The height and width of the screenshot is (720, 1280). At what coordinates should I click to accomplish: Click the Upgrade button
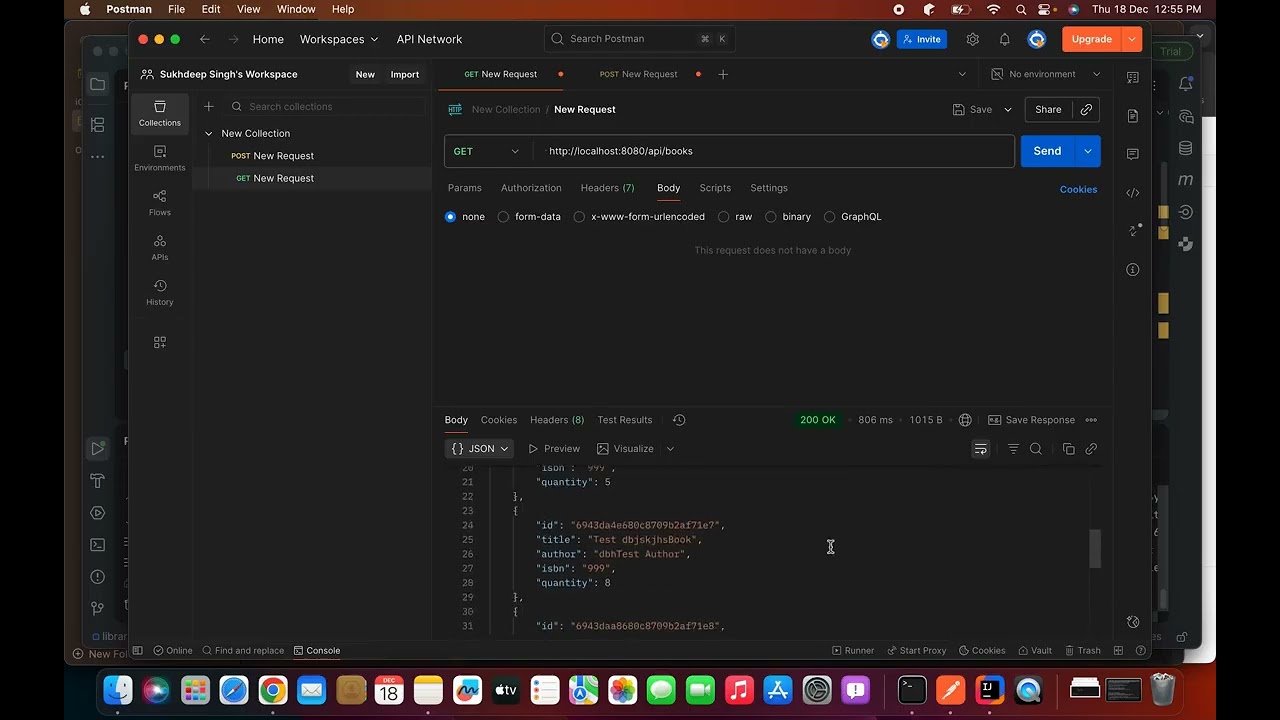pyautogui.click(x=1092, y=39)
